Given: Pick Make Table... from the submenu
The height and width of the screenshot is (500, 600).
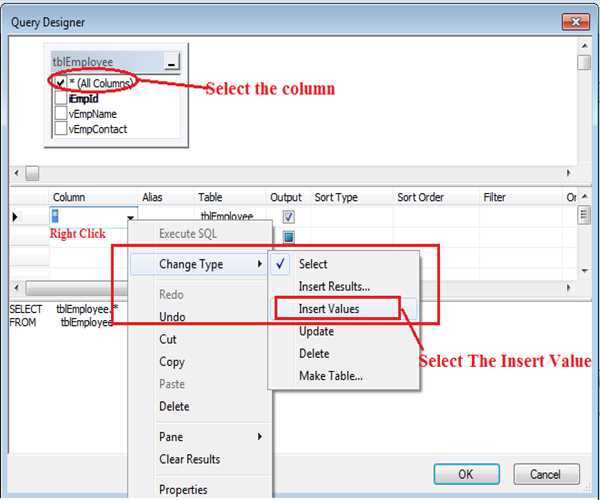Looking at the screenshot, I should click(330, 376).
